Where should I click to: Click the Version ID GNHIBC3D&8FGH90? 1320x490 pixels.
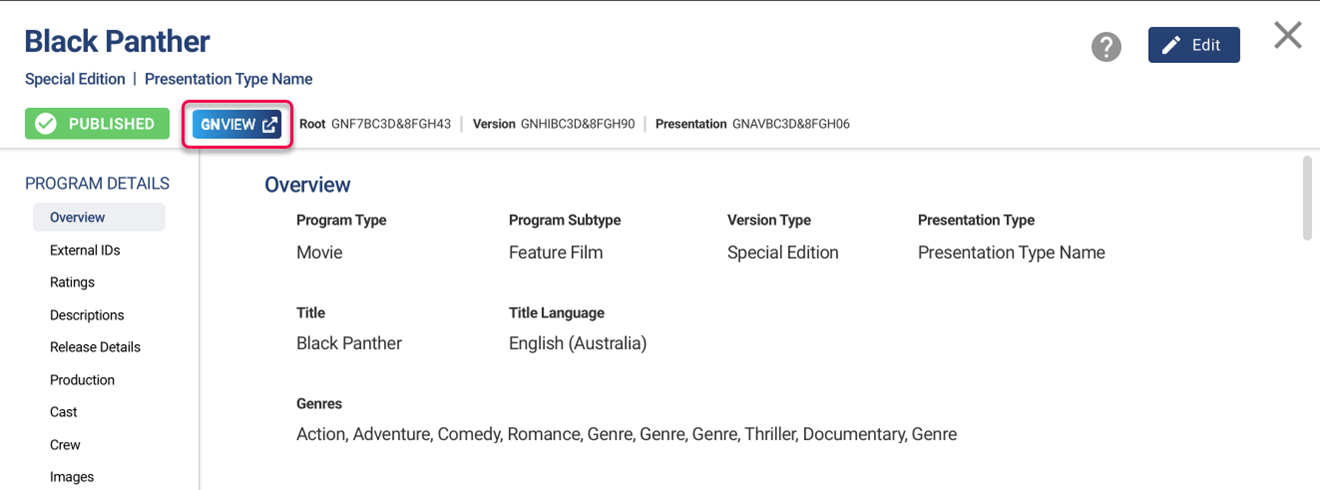point(578,124)
